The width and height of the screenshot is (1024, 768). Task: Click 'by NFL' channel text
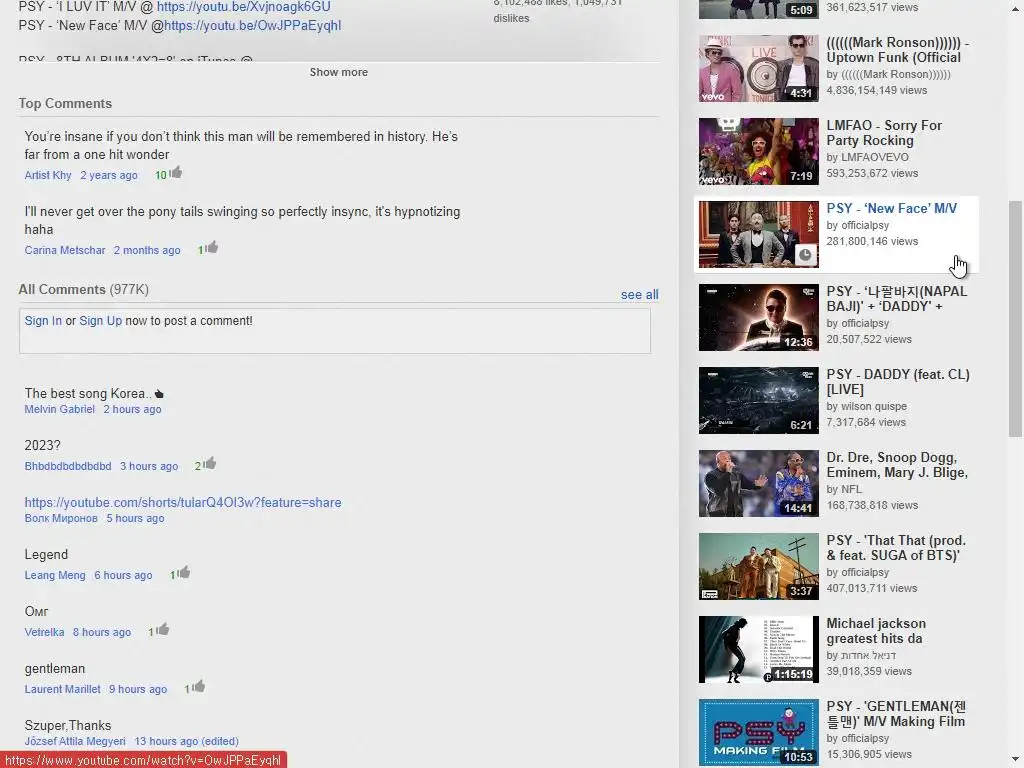844,489
